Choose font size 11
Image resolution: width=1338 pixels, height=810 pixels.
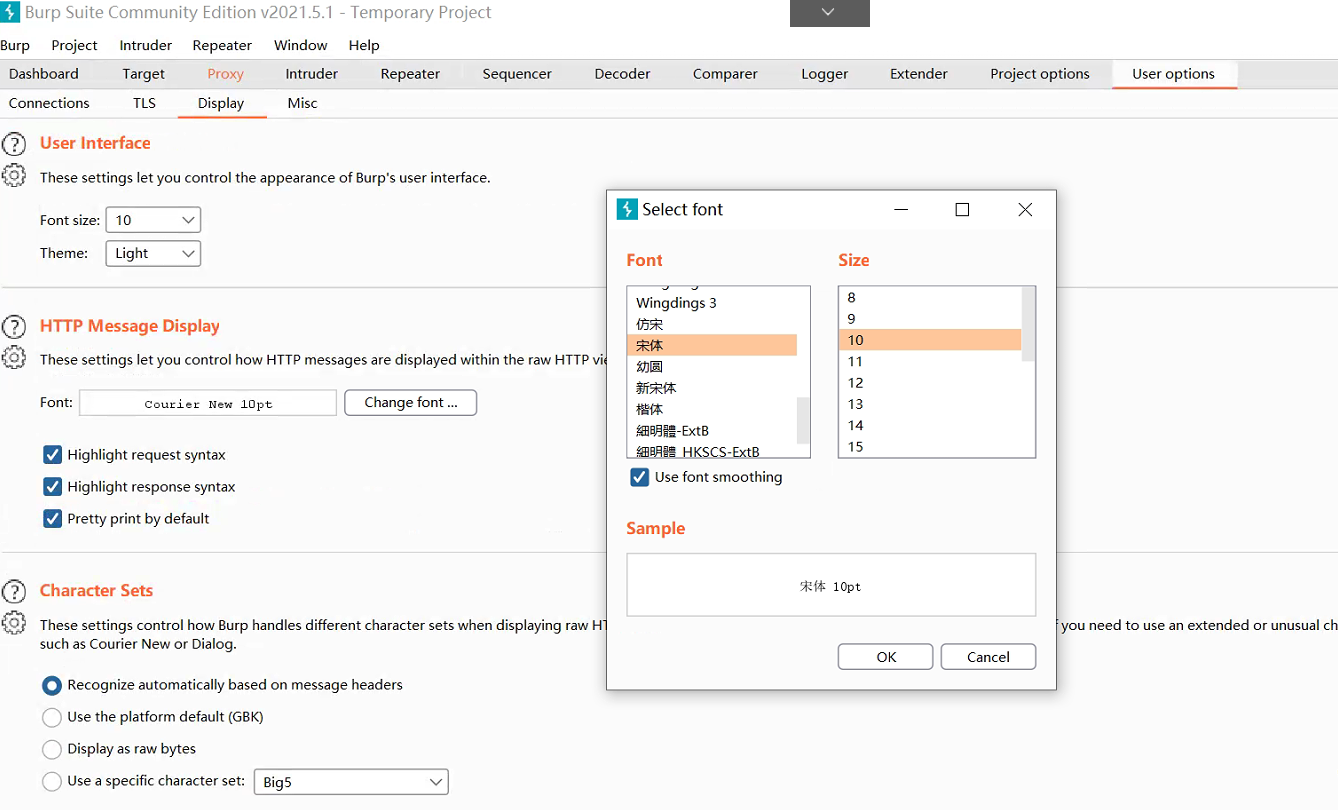[930, 361]
